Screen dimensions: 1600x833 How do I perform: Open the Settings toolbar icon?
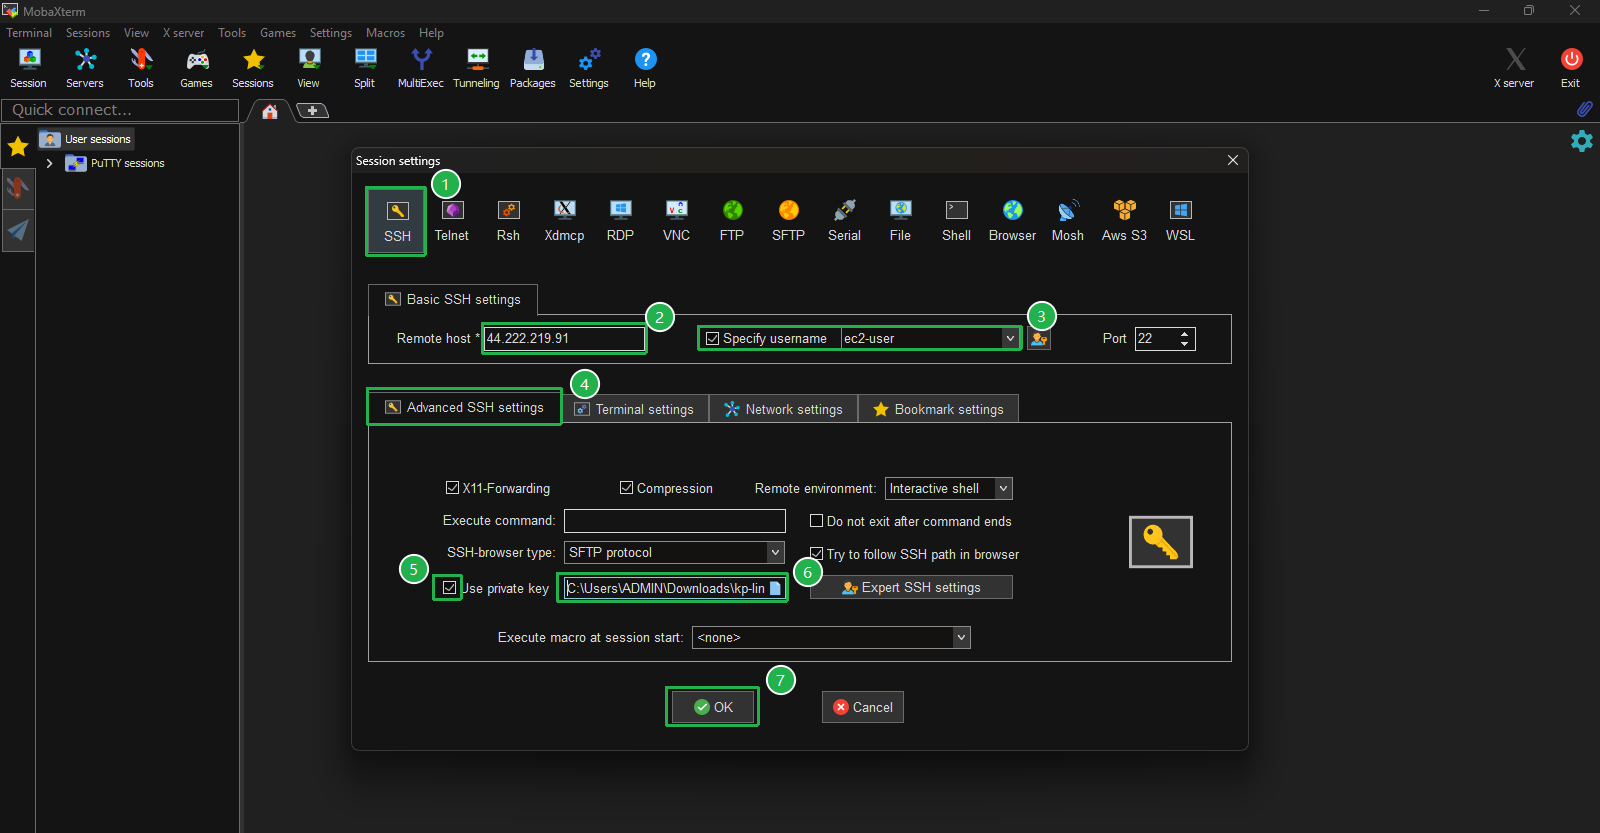click(x=589, y=68)
